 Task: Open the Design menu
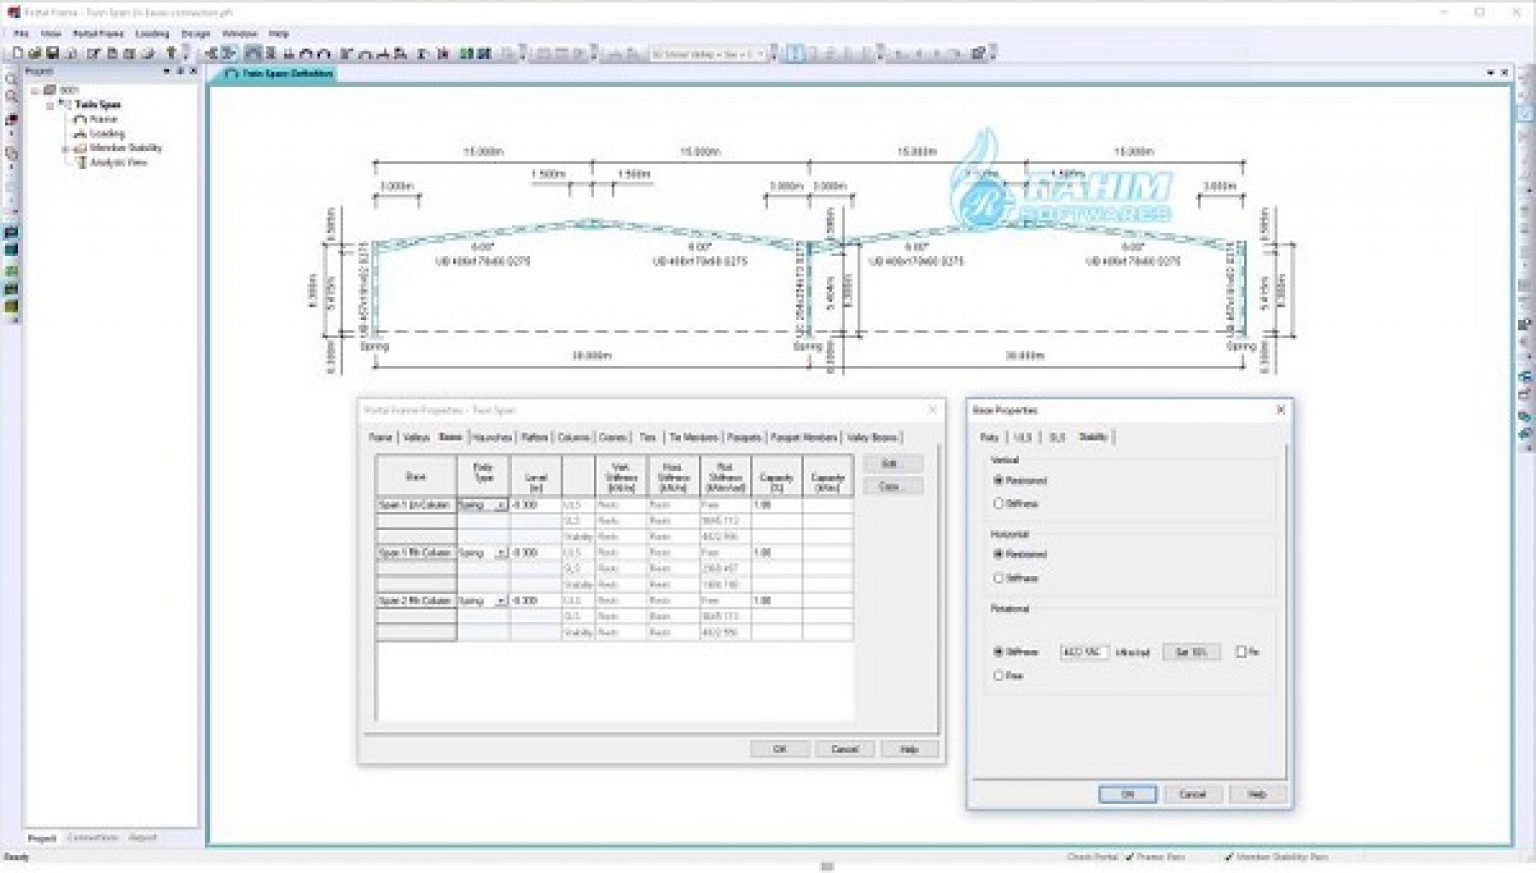tap(196, 33)
